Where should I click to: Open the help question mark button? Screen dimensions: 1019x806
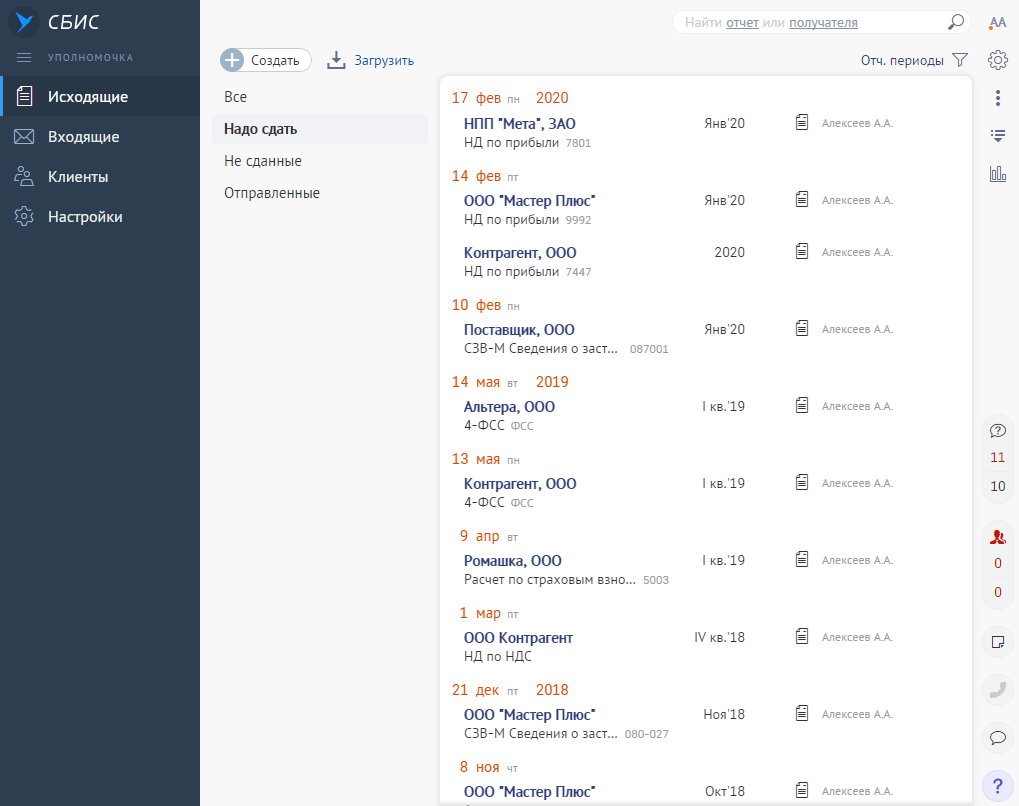997,785
